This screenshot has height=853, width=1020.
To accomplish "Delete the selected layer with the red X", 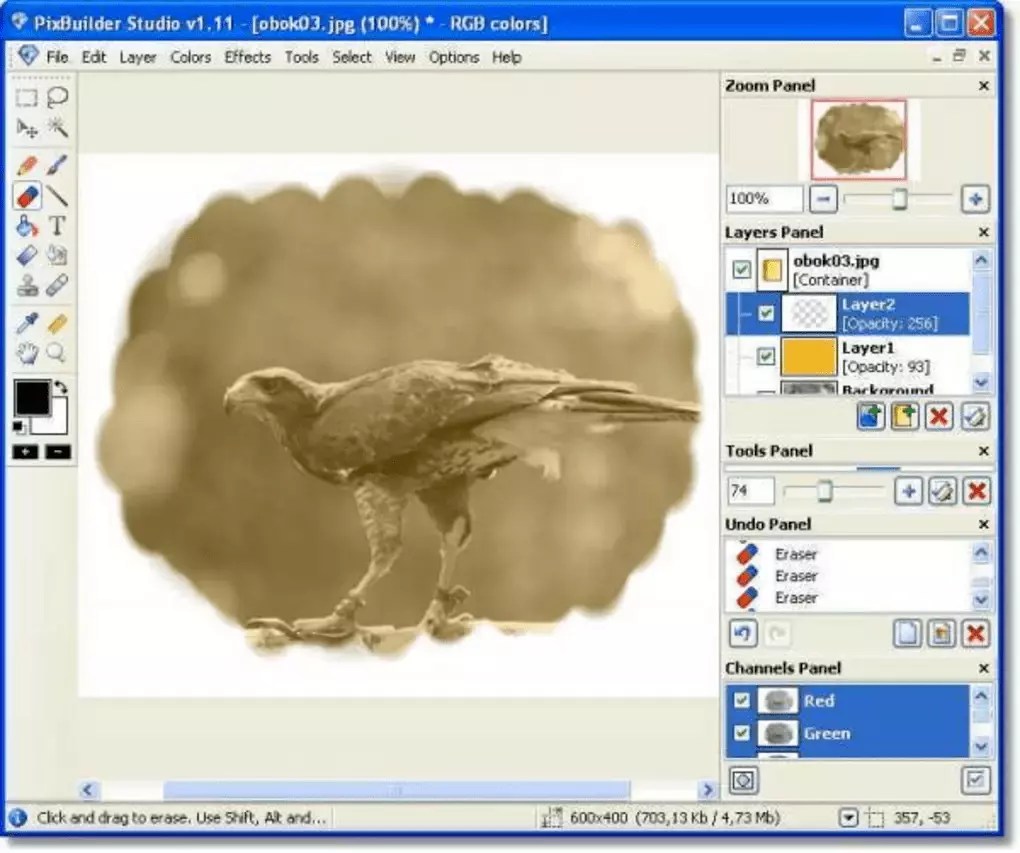I will (x=938, y=417).
